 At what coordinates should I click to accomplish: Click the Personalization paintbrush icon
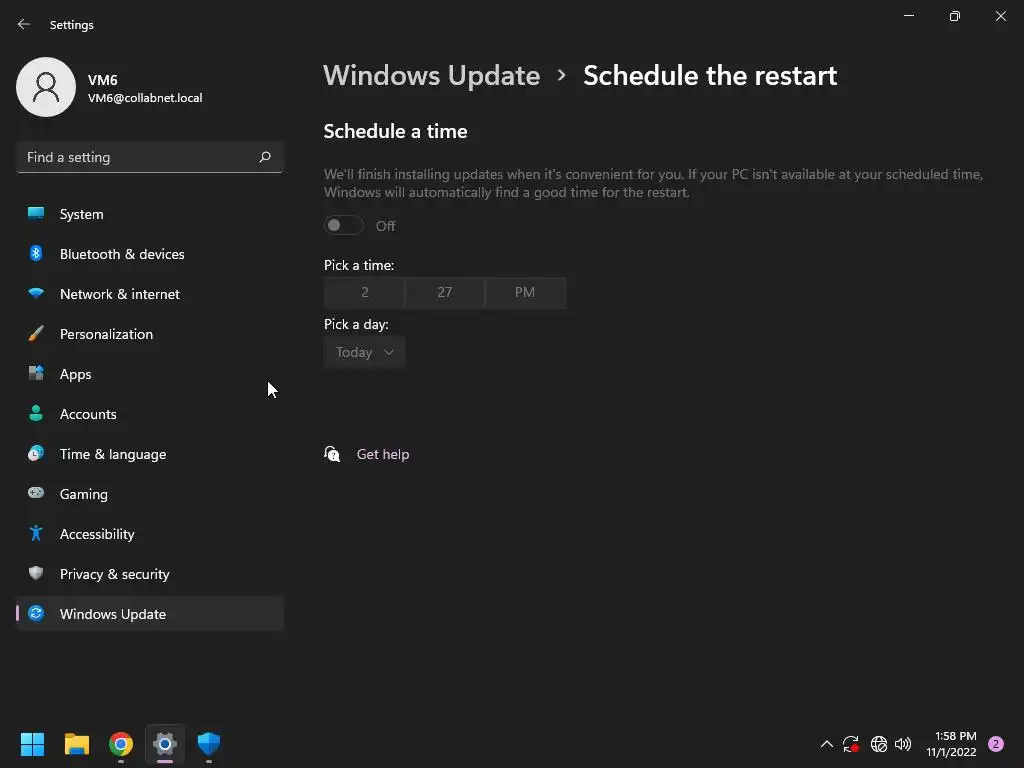click(36, 334)
